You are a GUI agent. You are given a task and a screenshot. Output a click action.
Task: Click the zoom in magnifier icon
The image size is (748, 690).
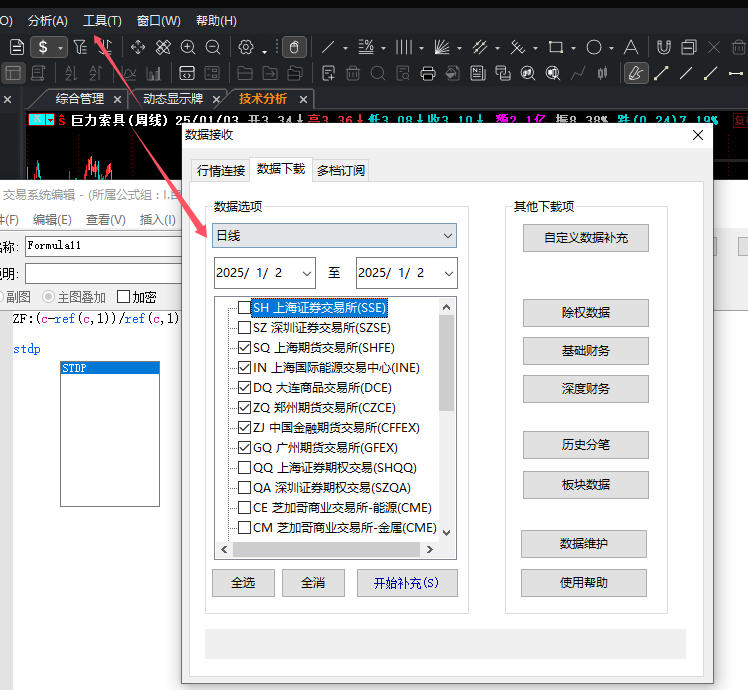[188, 47]
